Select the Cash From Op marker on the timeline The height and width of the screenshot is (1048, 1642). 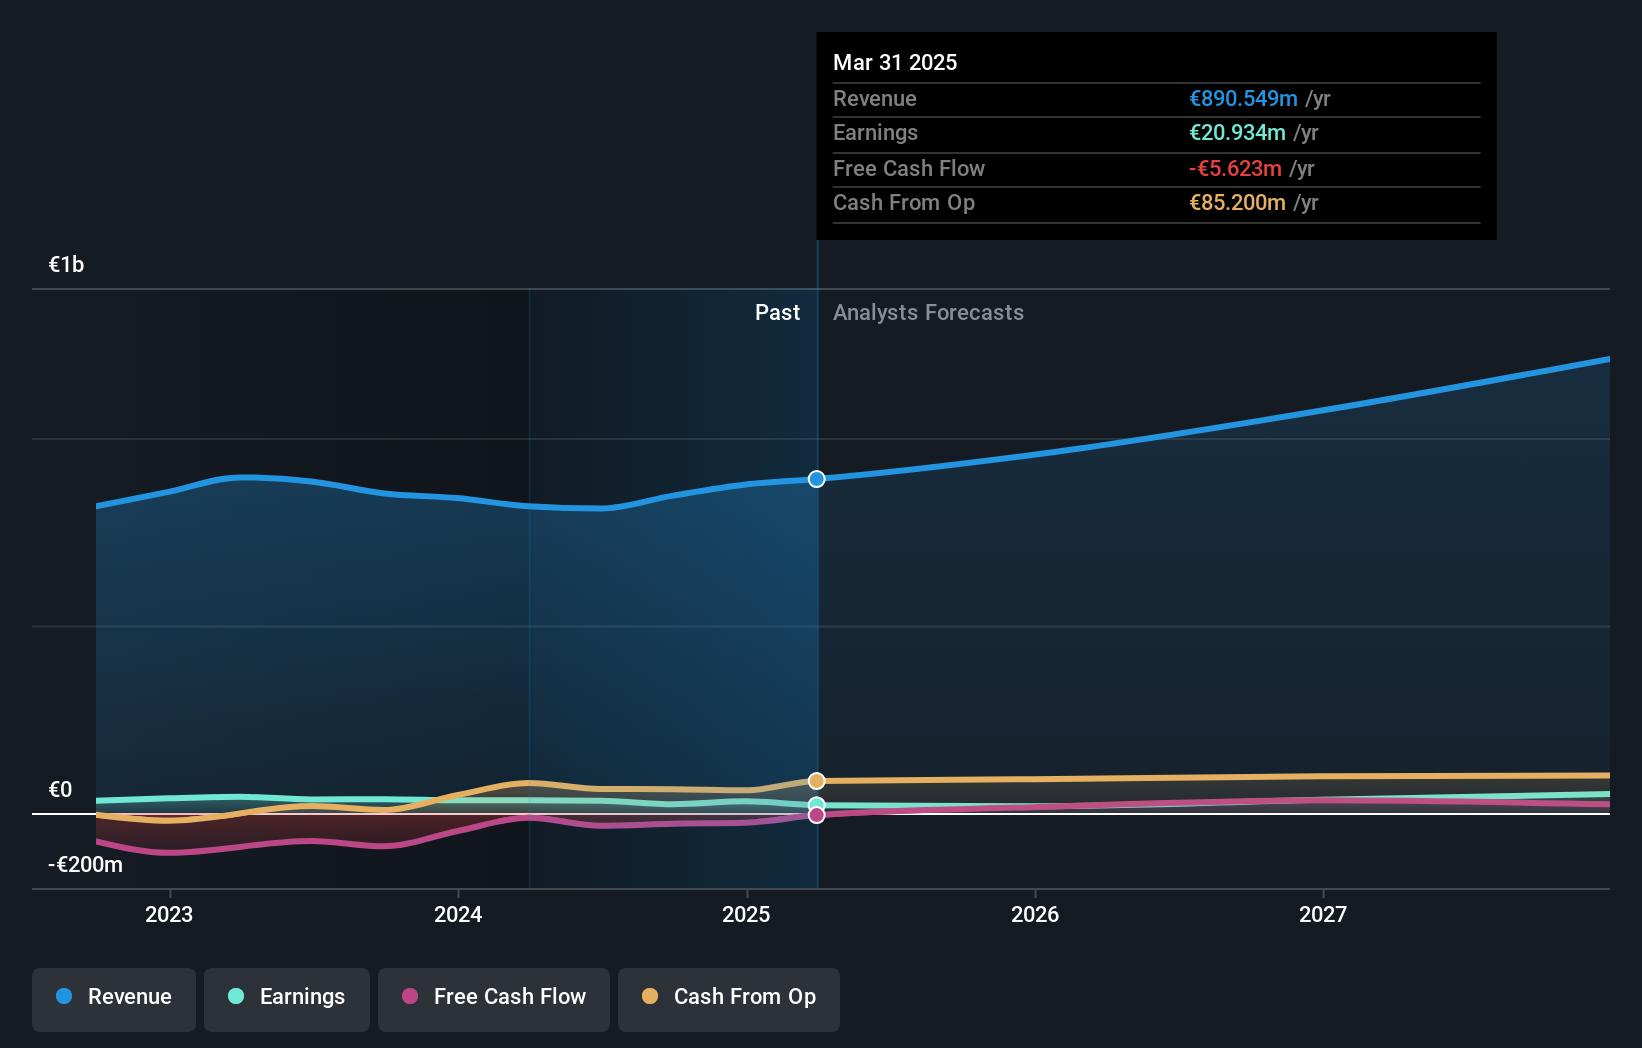coord(816,781)
